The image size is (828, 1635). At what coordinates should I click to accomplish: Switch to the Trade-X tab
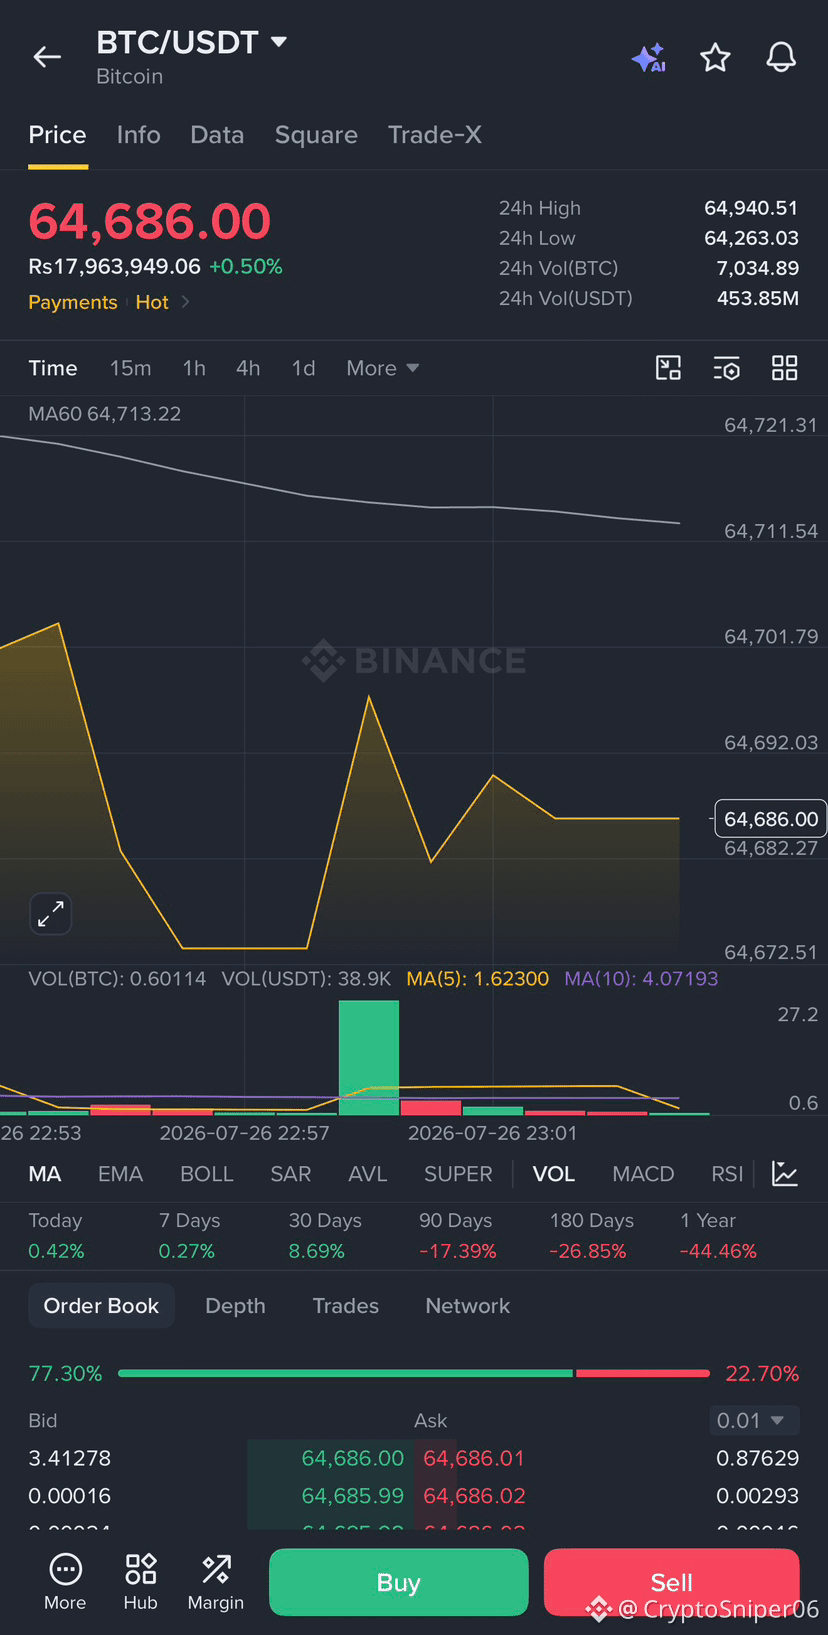pos(435,135)
